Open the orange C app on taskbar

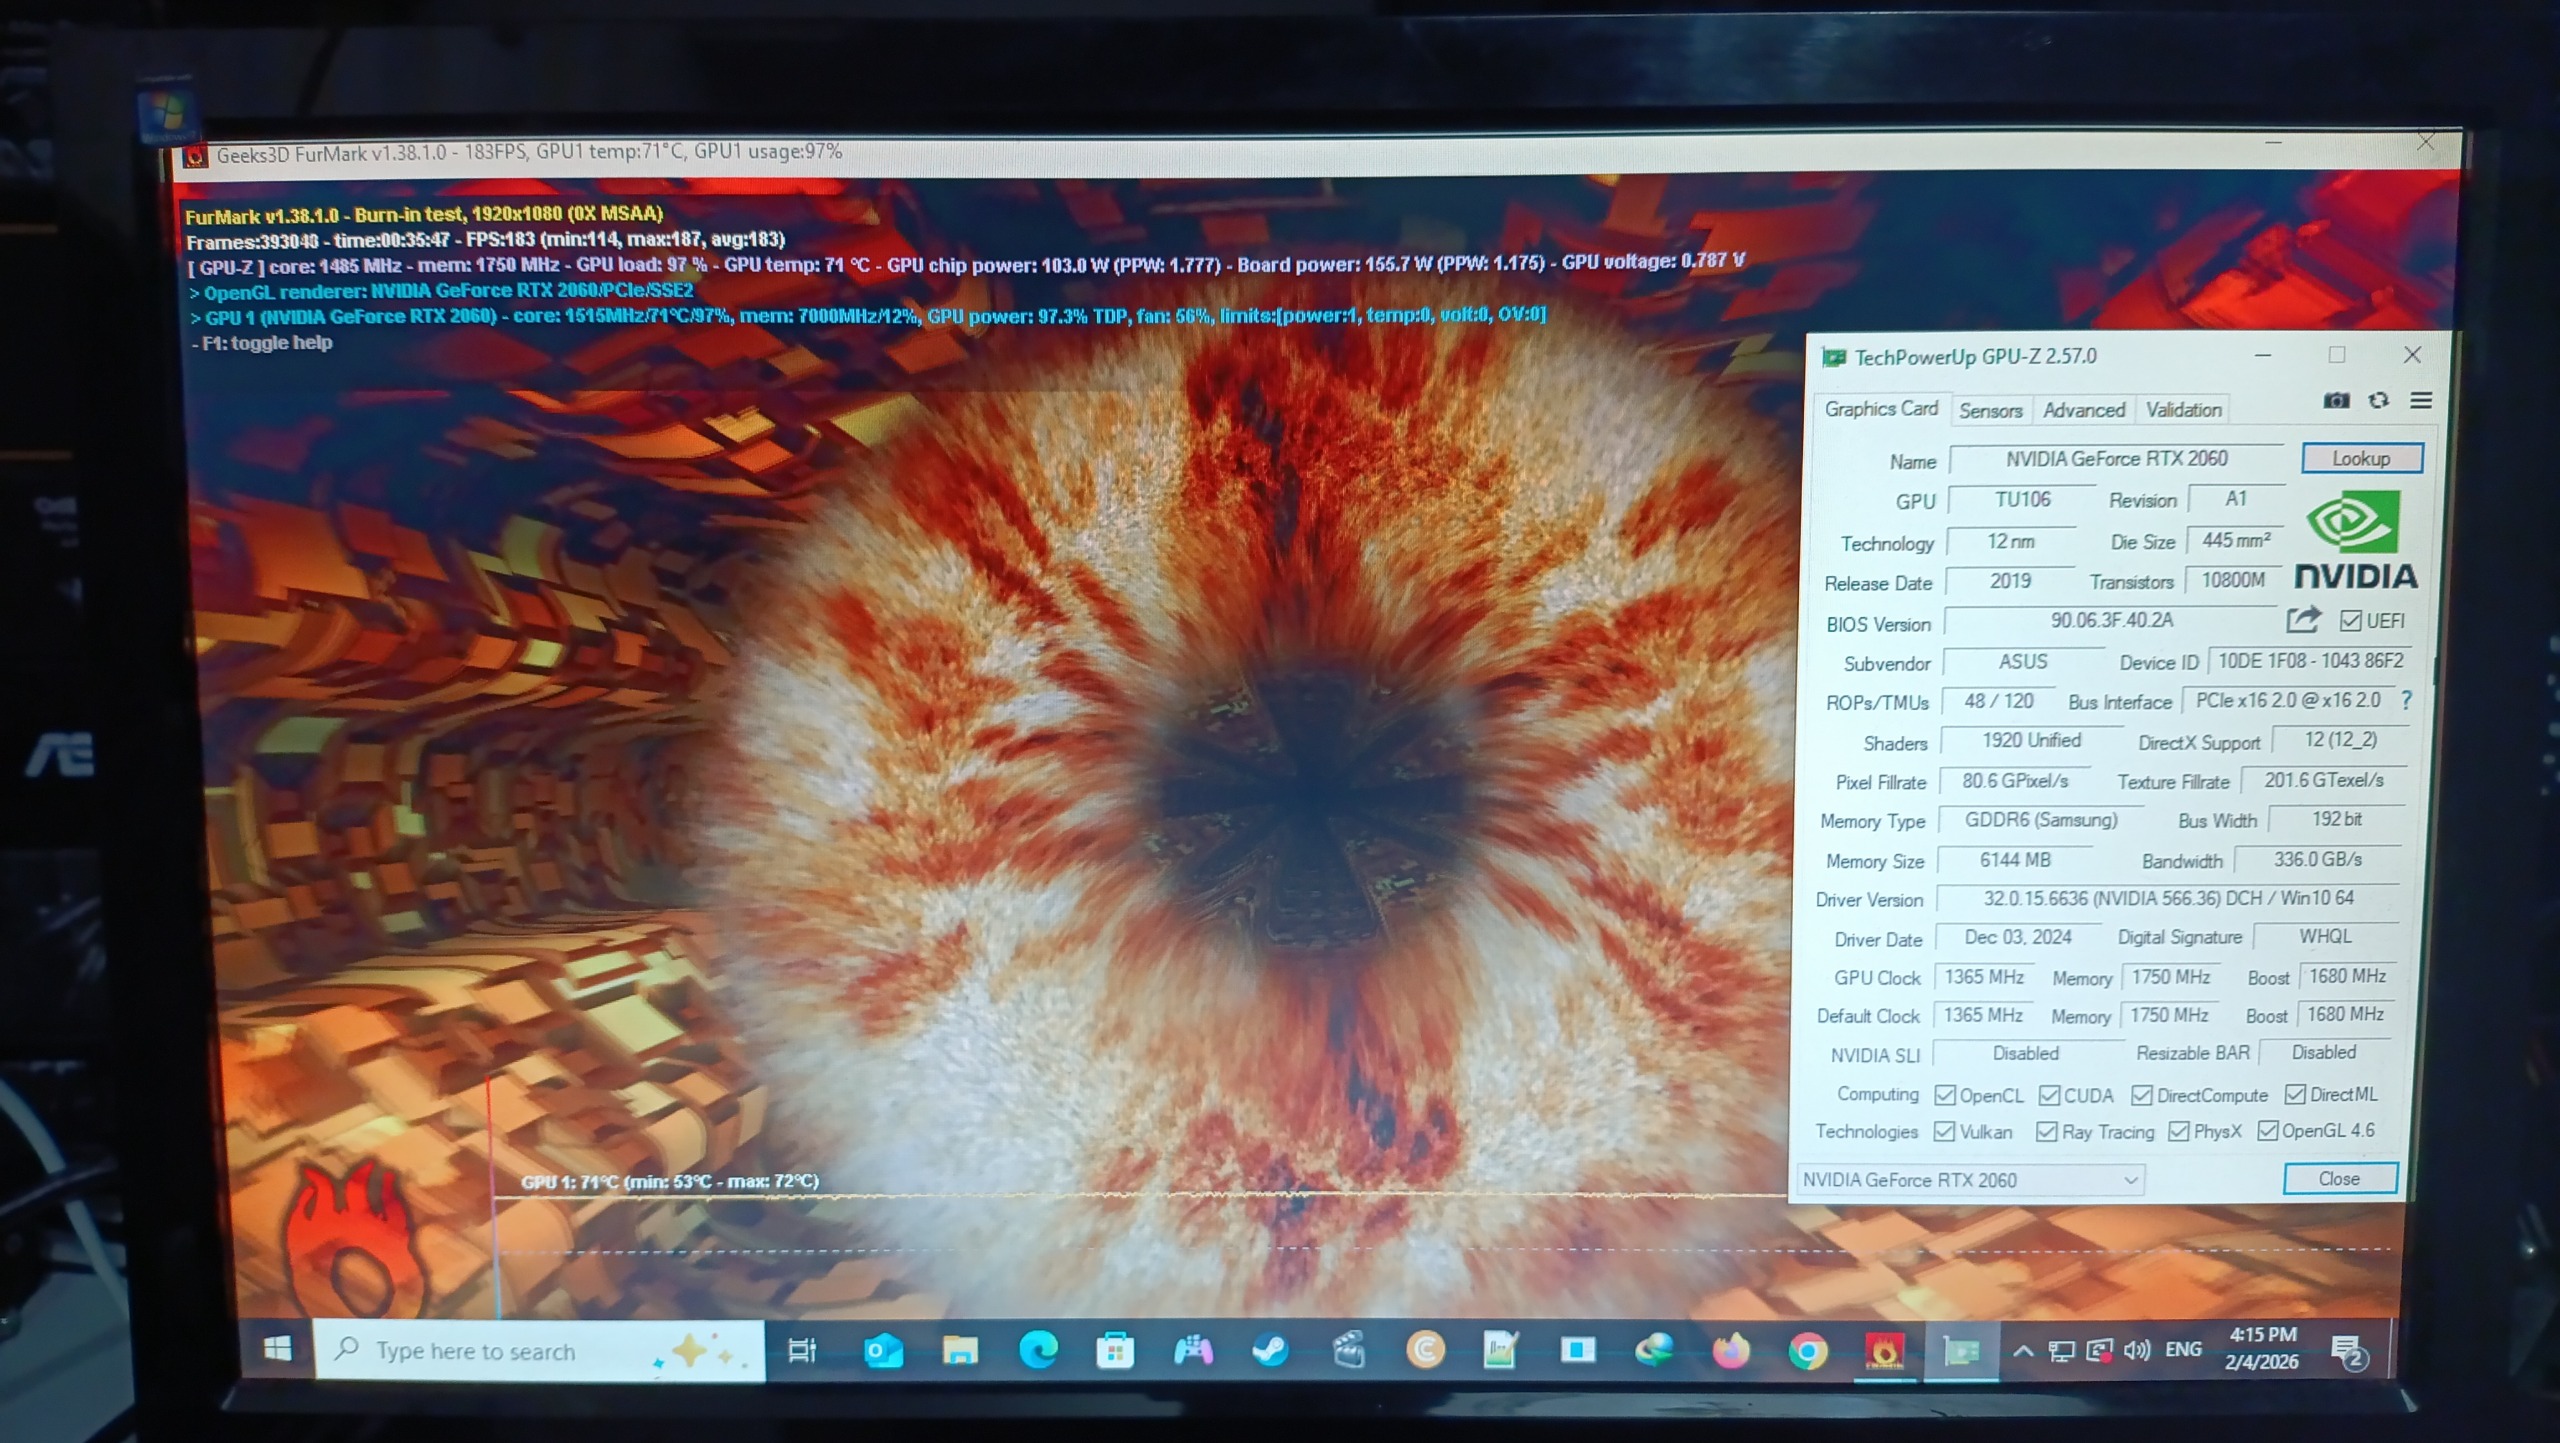[x=1425, y=1351]
